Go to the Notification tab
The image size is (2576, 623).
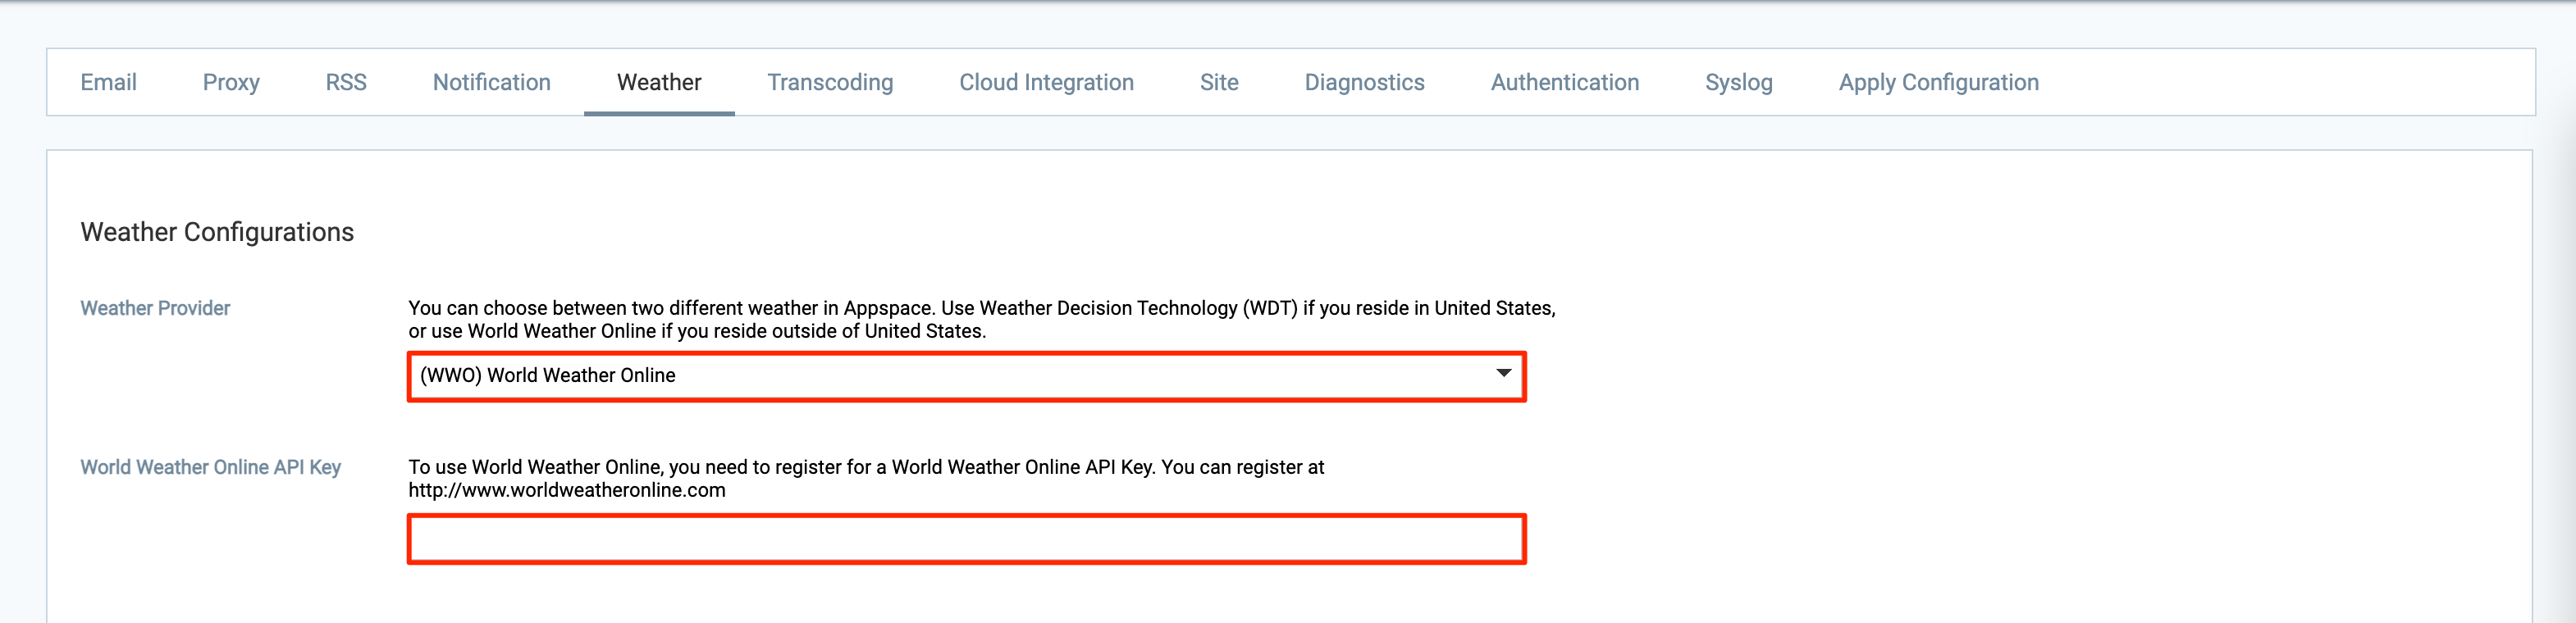coord(491,82)
